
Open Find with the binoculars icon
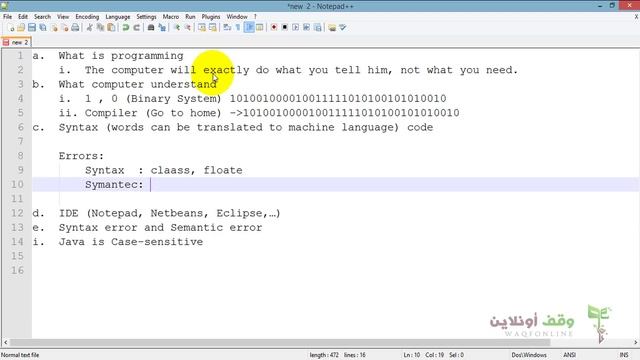pyautogui.click(x=151, y=27)
